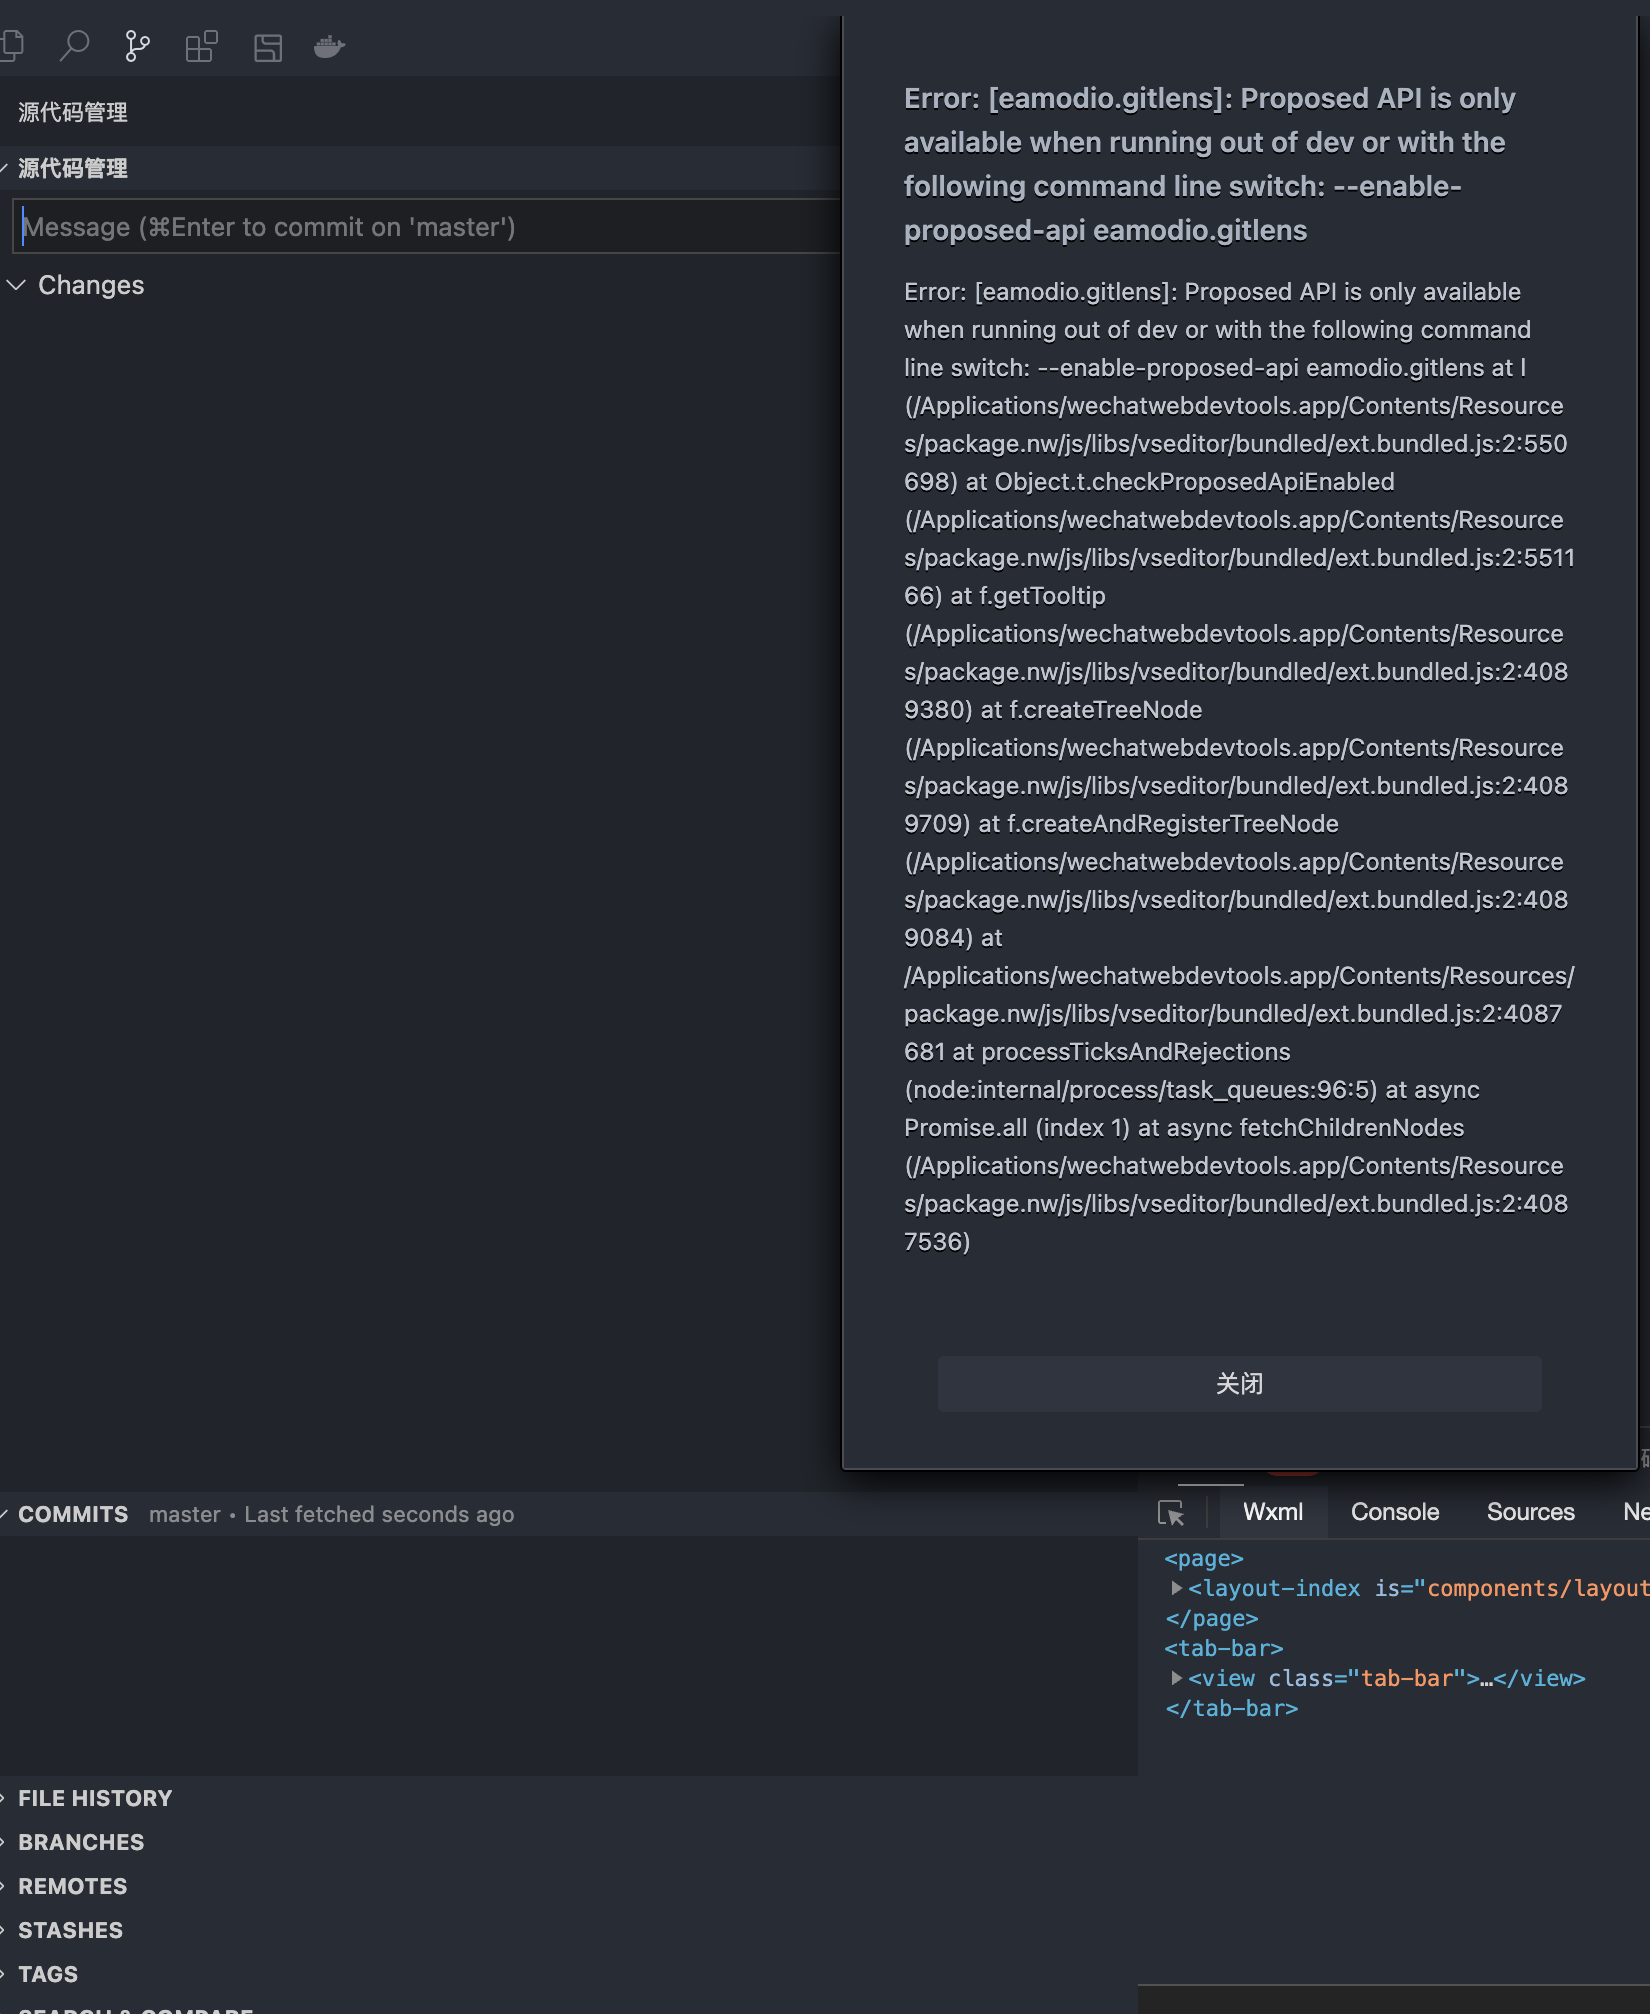Screen dimensions: 1650x2014
Task: Collapse the Changes group
Action: coord(16,286)
